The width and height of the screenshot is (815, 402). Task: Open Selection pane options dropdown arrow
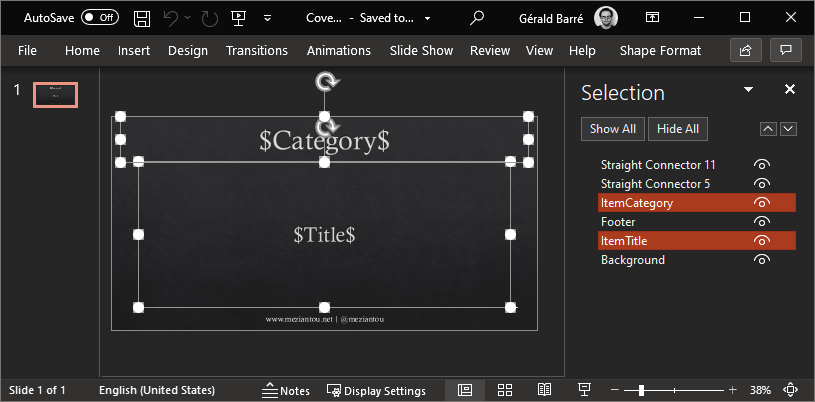(748, 90)
